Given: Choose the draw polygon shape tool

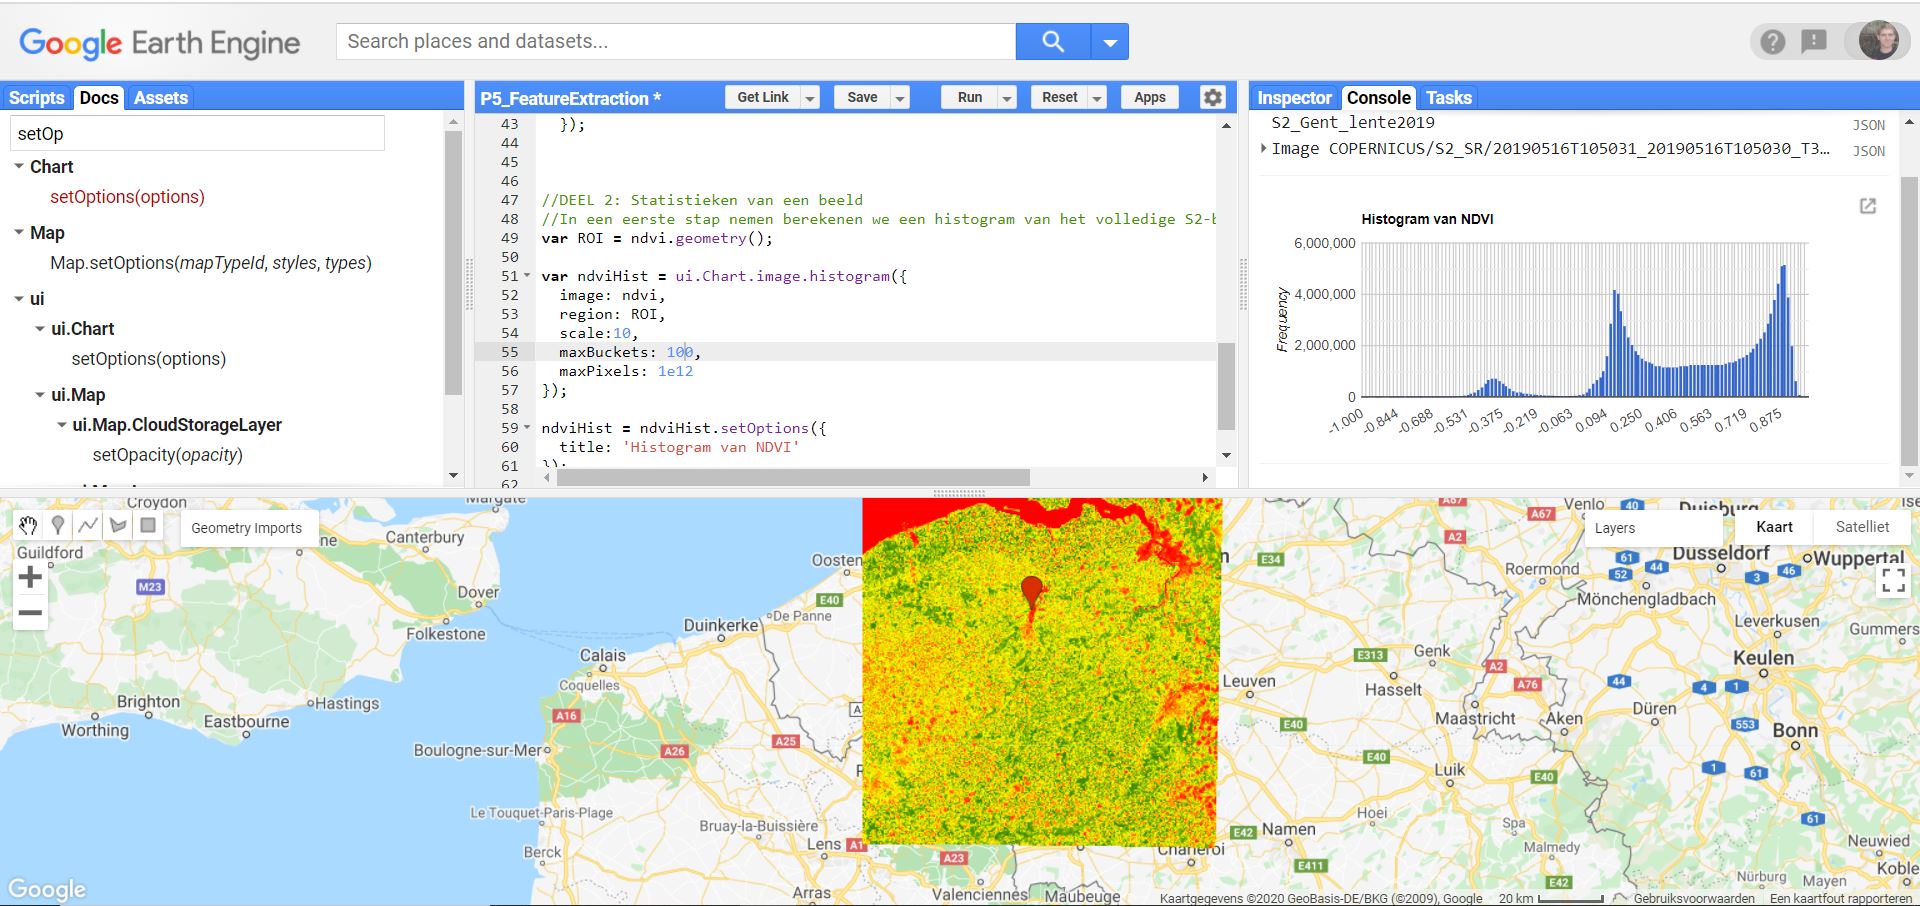Looking at the screenshot, I should pyautogui.click(x=118, y=525).
